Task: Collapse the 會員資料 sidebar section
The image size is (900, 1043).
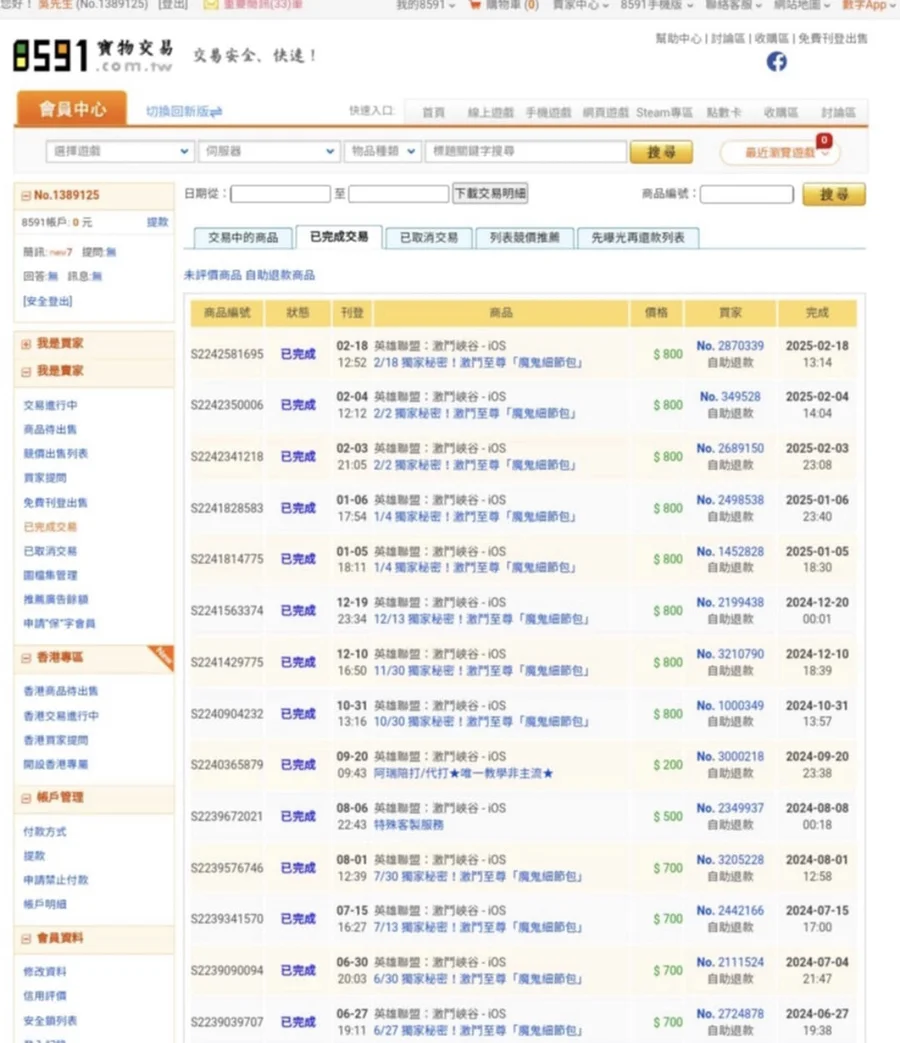Action: pos(26,939)
